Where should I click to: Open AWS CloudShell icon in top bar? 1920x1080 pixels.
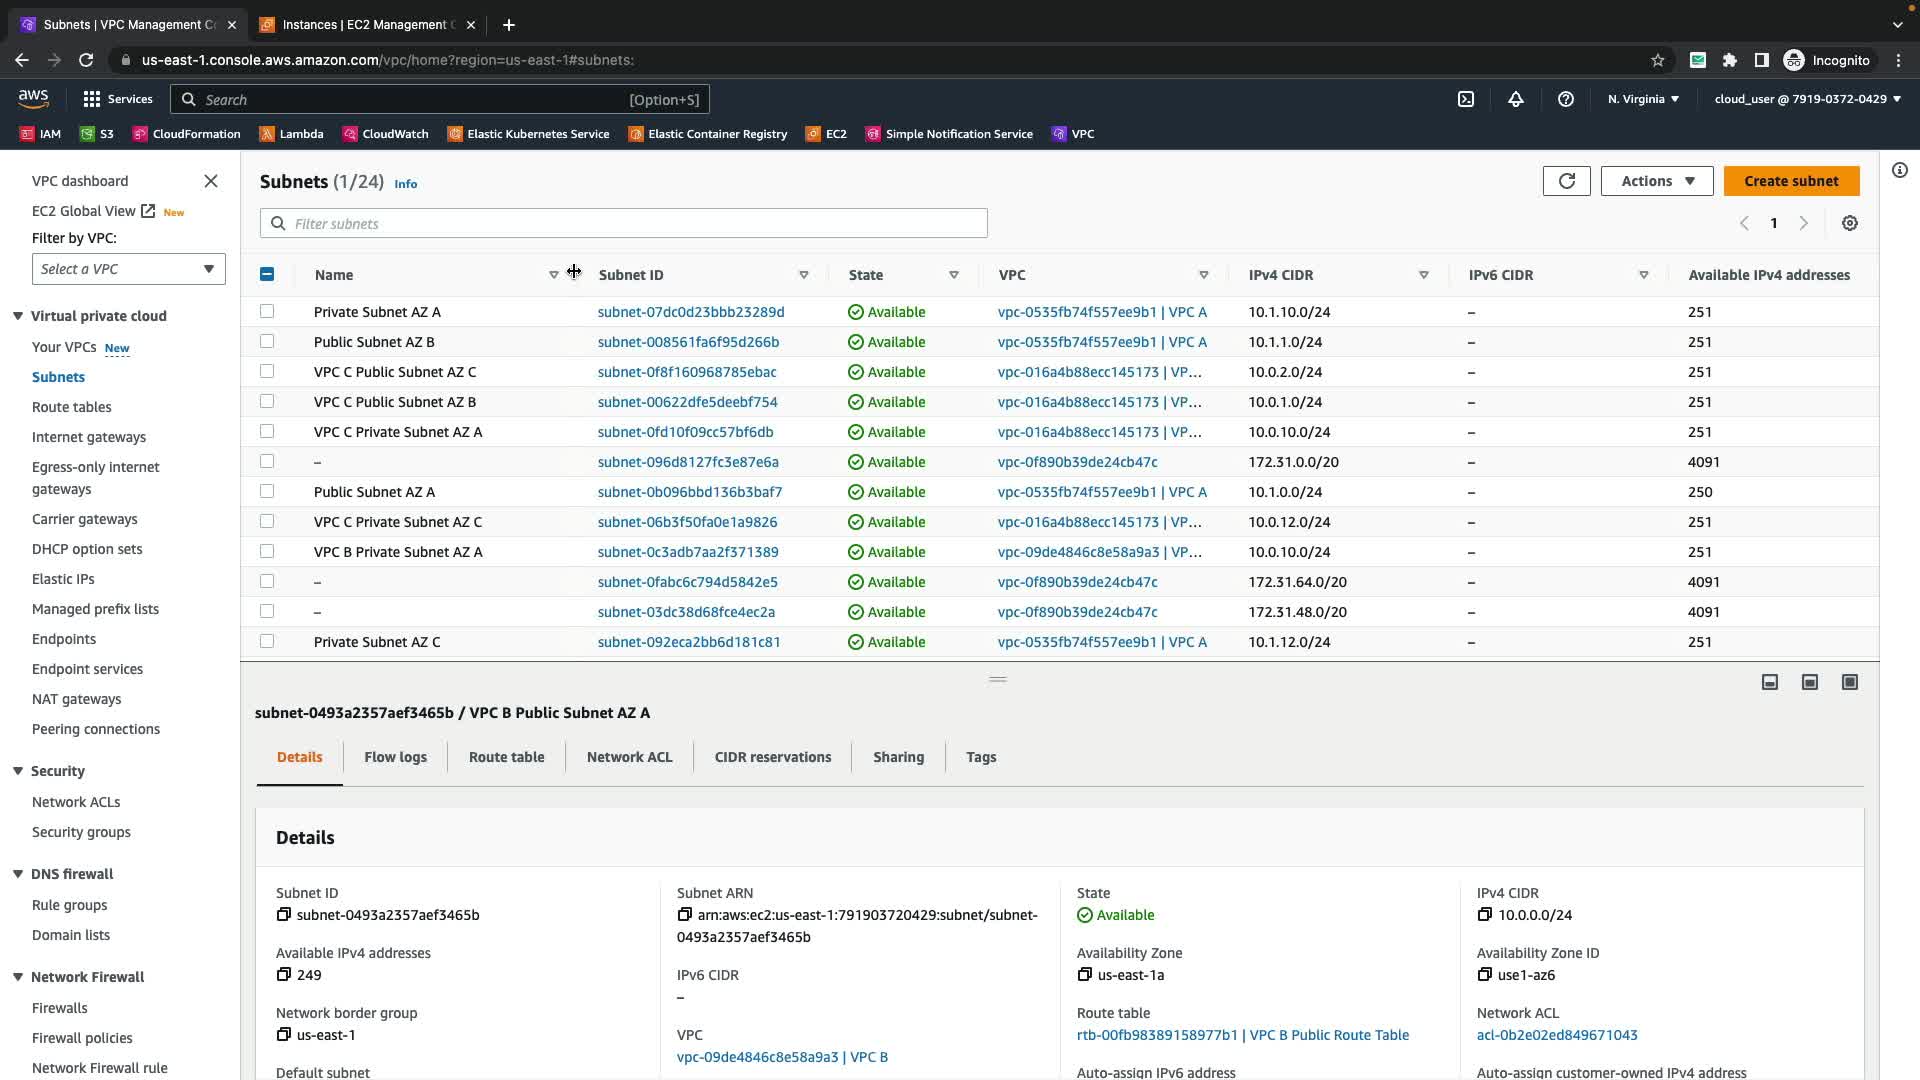coord(1466,99)
